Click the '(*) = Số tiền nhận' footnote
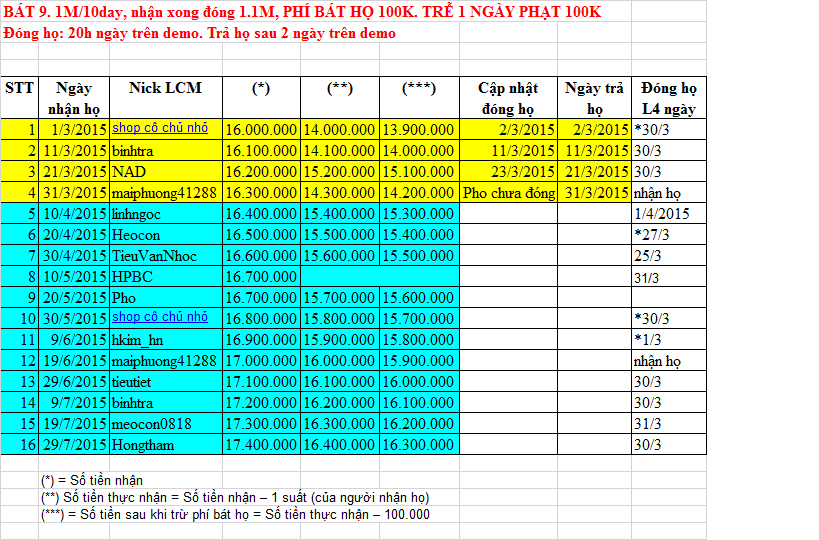This screenshot has width=819, height=540. point(92,481)
